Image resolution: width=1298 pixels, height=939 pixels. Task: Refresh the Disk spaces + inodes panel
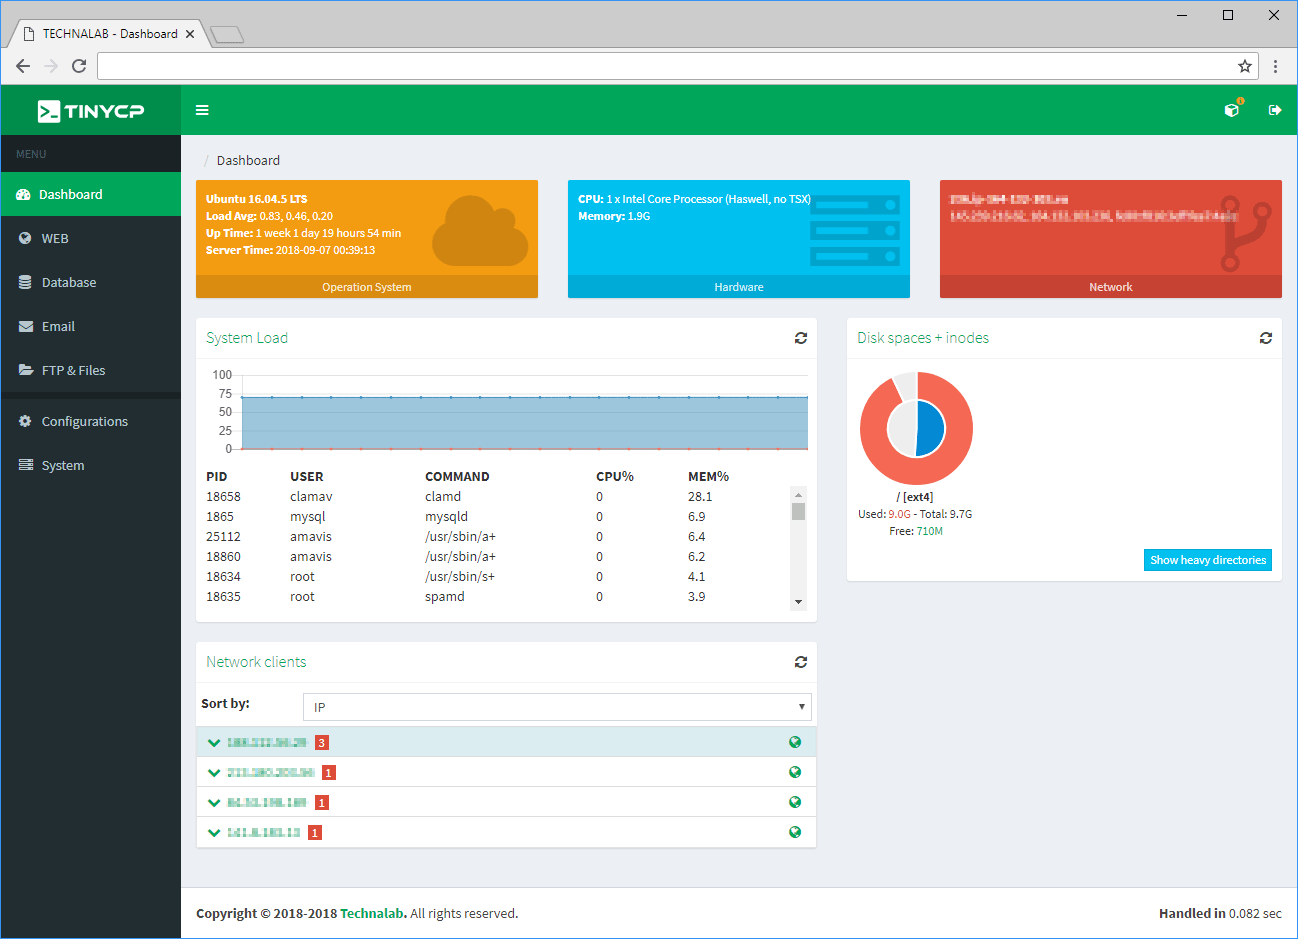click(x=1265, y=338)
